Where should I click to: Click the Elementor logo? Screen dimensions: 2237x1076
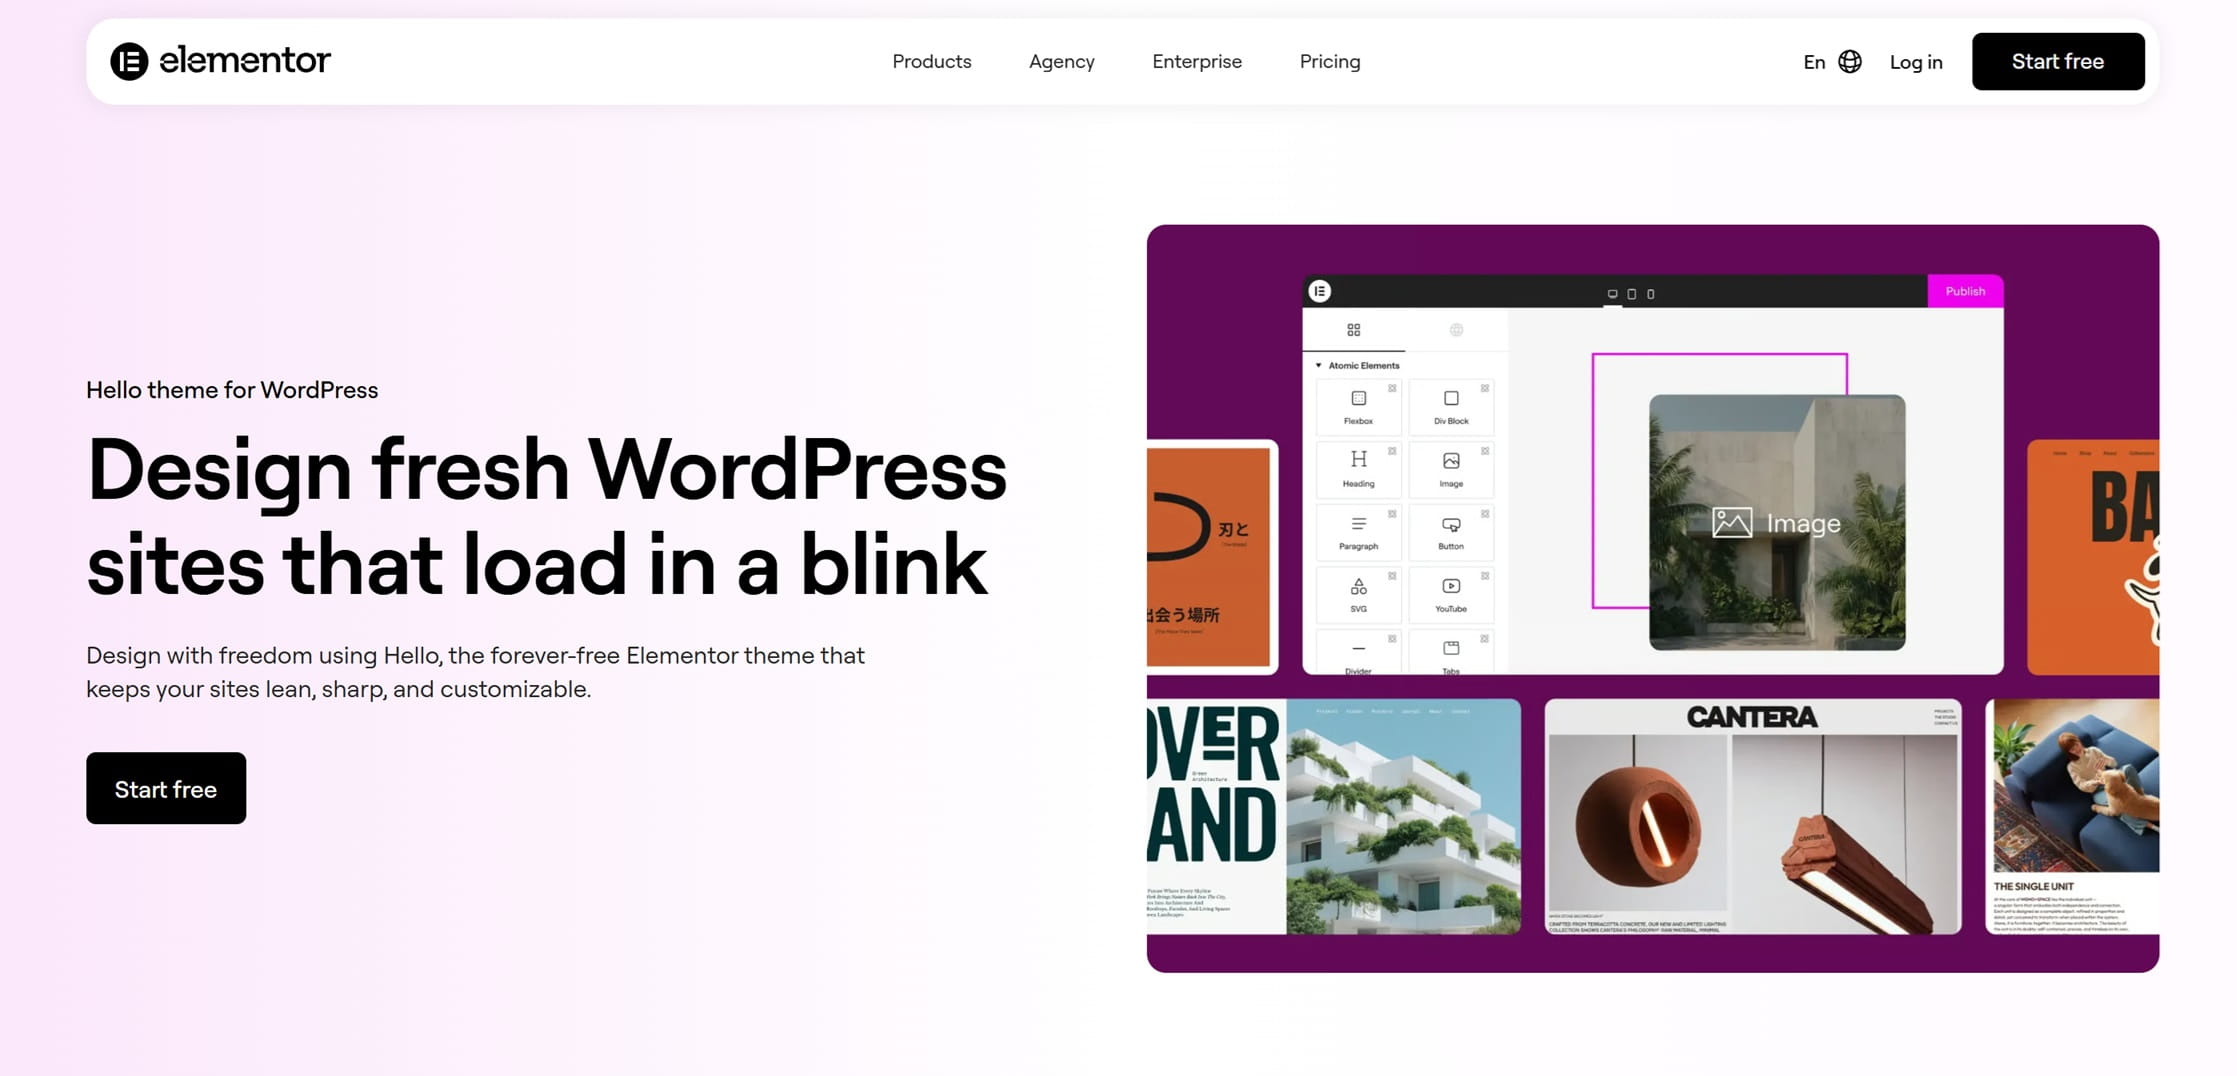click(220, 61)
